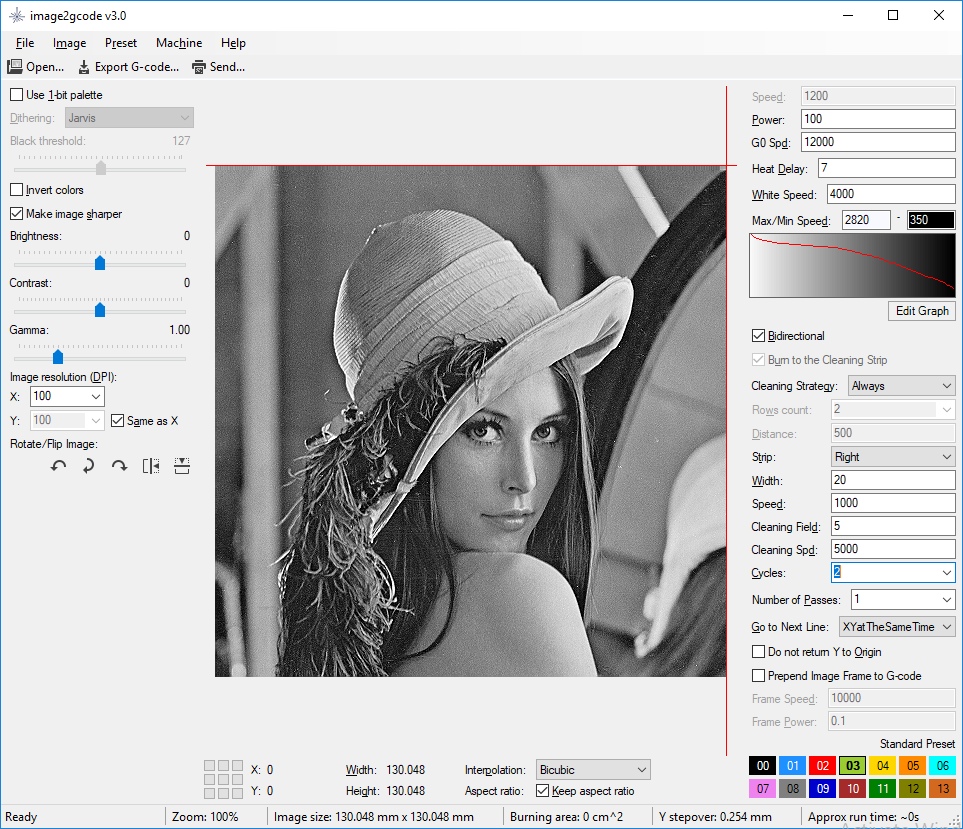Screen dimensions: 963x829
Task: Expand the Interpolation combo box
Action: click(593, 770)
